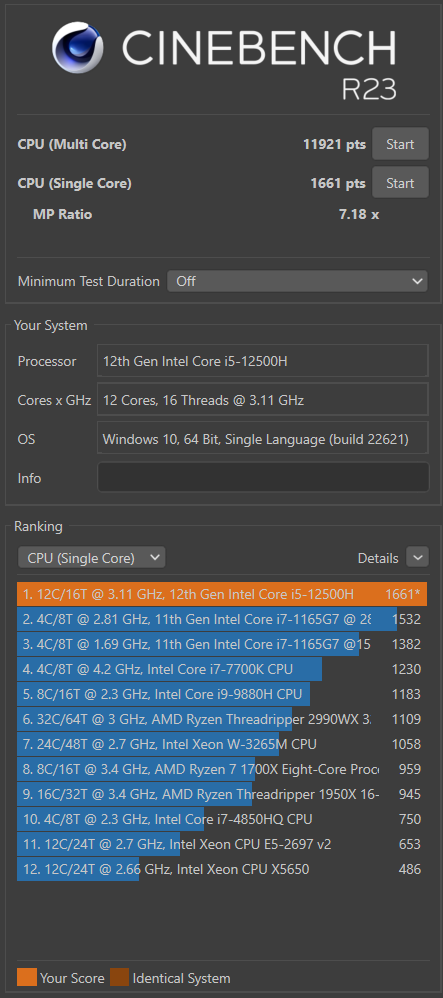
Task: Click the Cores x GHz field
Action: (x=263, y=400)
